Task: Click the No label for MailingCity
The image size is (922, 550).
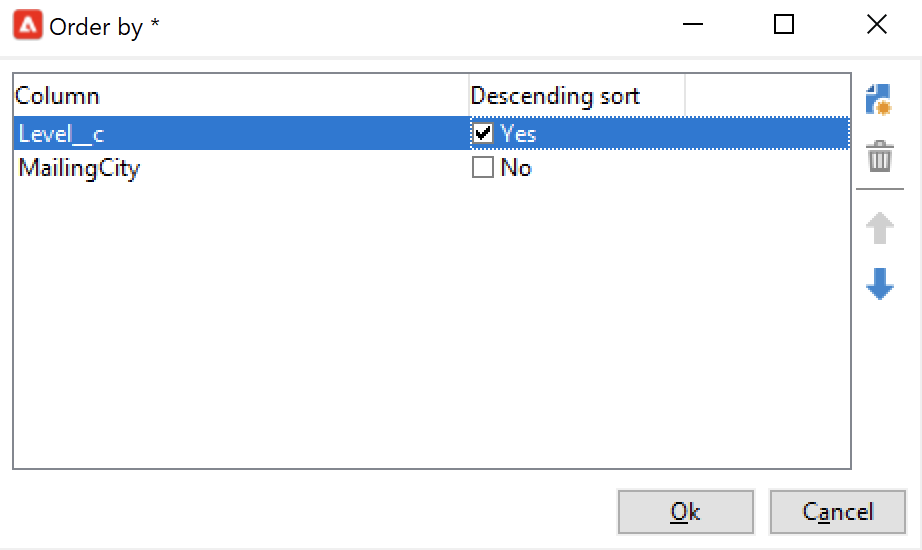Action: click(x=516, y=168)
